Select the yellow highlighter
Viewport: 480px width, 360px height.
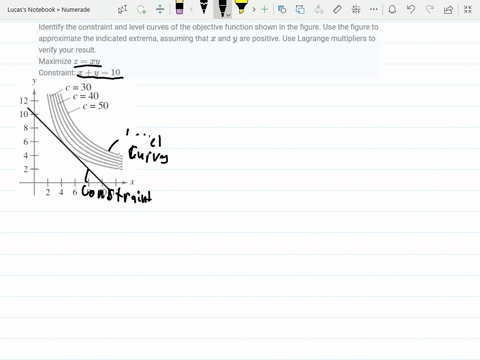(x=241, y=7)
